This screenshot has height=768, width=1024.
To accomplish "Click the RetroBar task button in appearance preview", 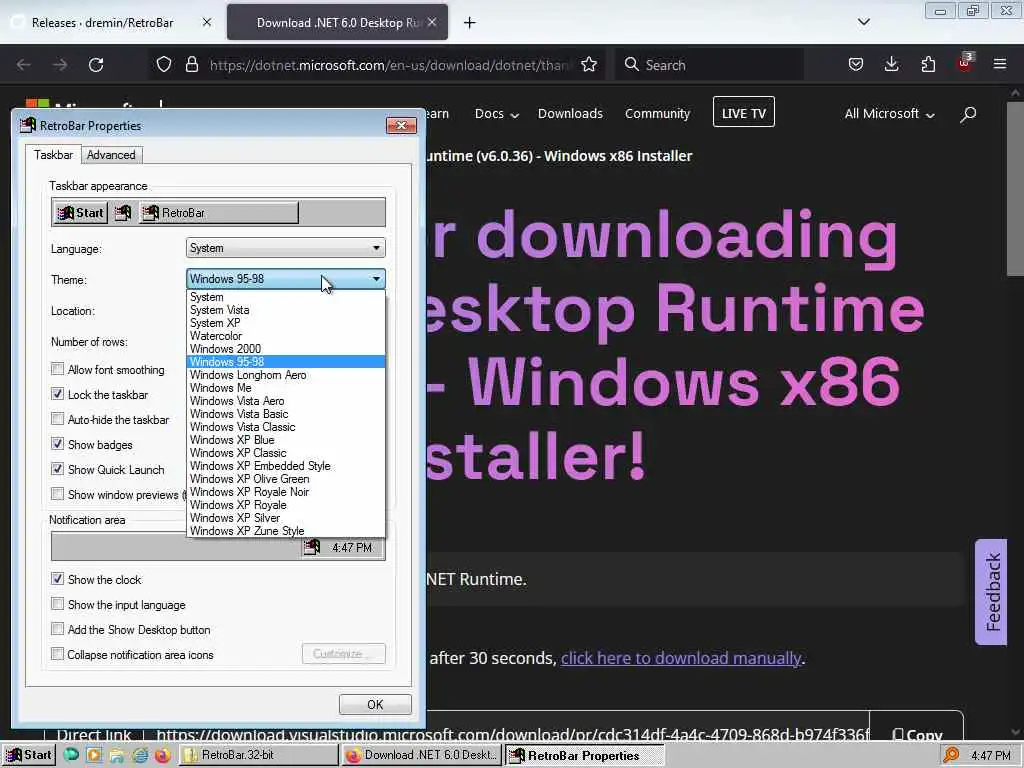I will point(219,213).
